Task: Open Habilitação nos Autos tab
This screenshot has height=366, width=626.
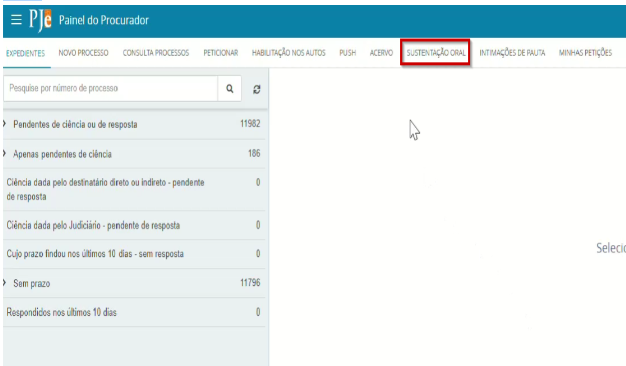Action: 289,53
